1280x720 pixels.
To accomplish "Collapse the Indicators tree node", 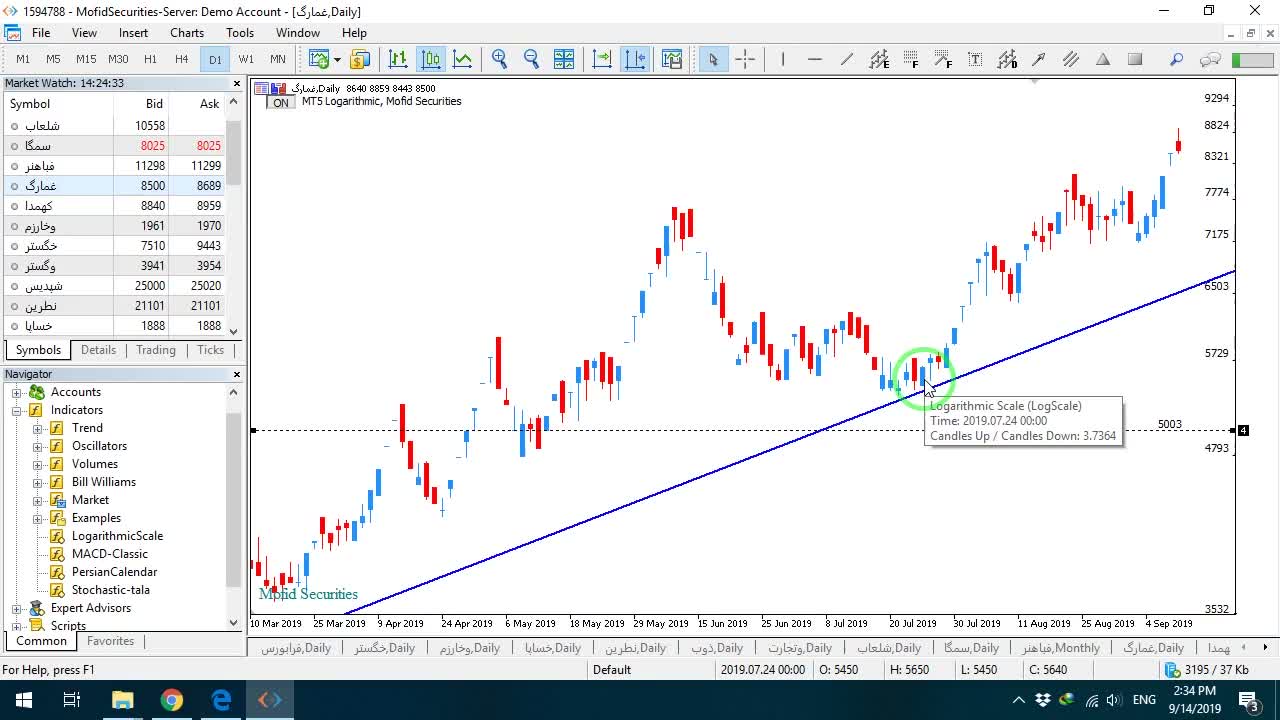I will click(17, 410).
